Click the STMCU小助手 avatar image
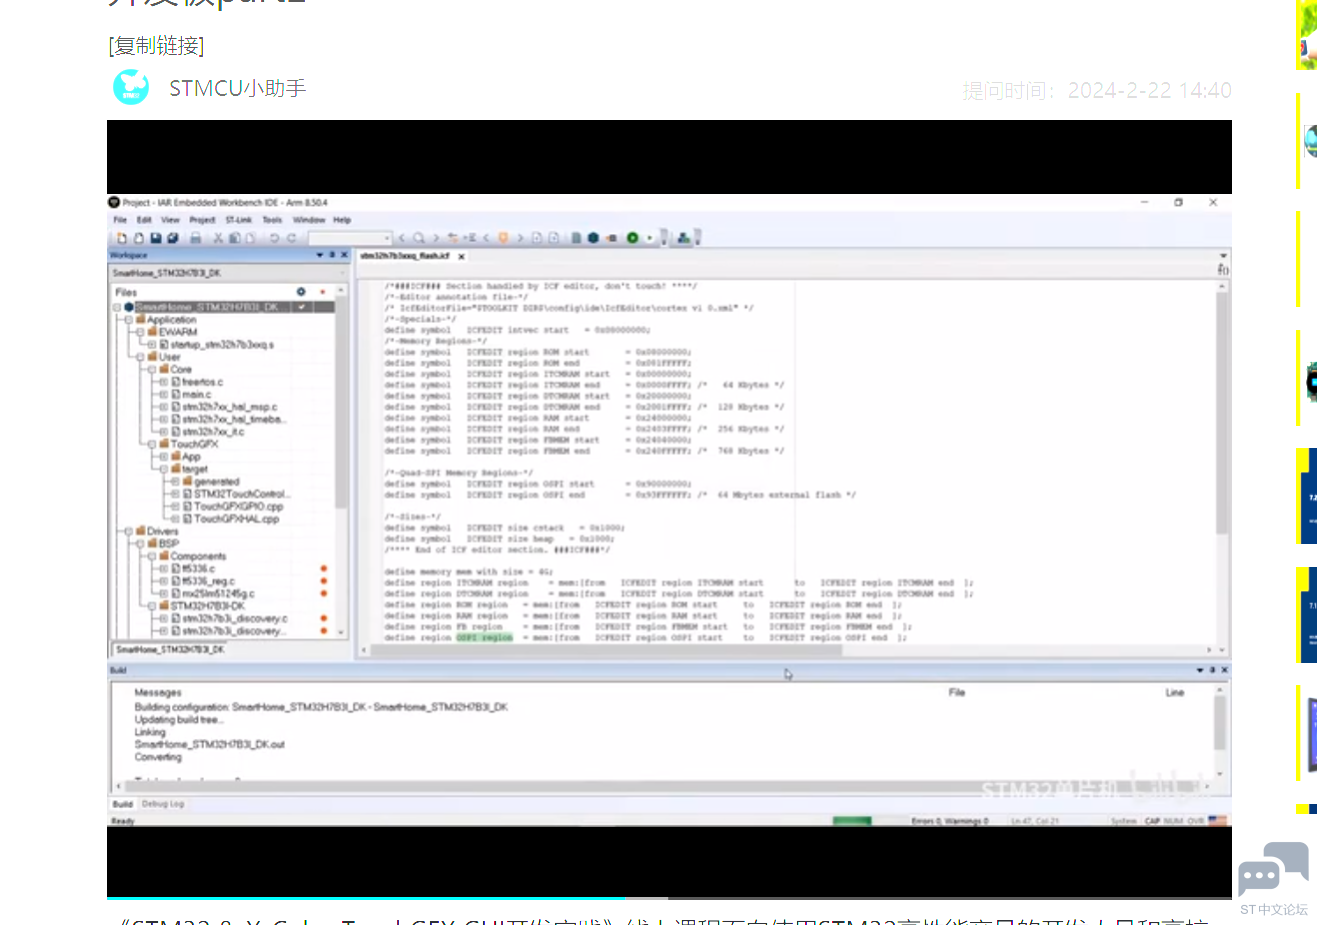This screenshot has width=1317, height=925. 131,88
